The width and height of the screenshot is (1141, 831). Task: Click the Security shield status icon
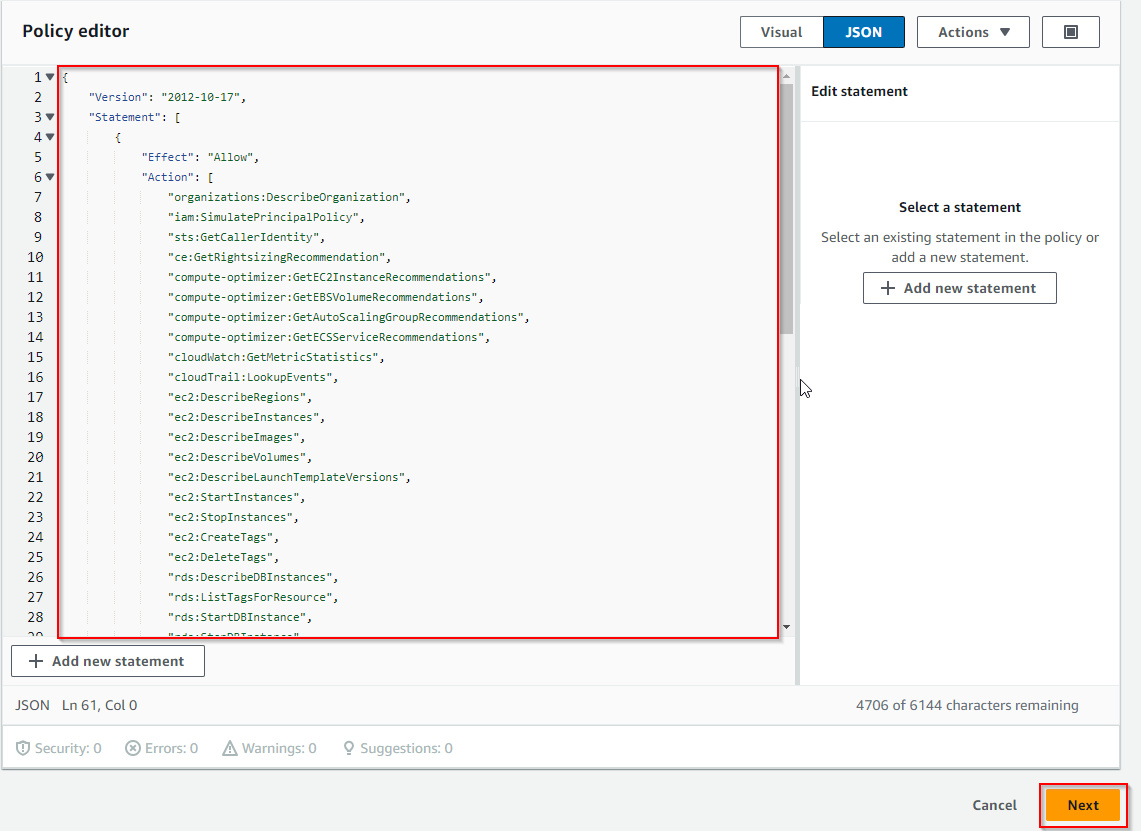pos(23,748)
